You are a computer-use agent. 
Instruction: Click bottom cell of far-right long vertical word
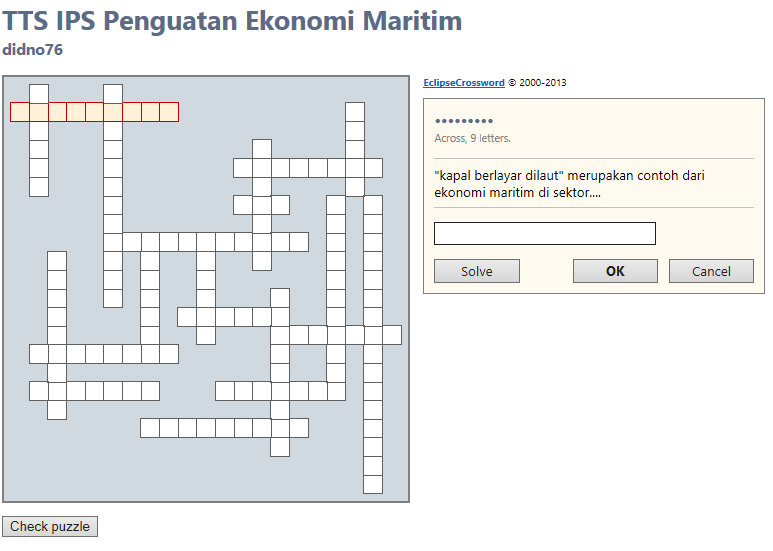(x=373, y=484)
